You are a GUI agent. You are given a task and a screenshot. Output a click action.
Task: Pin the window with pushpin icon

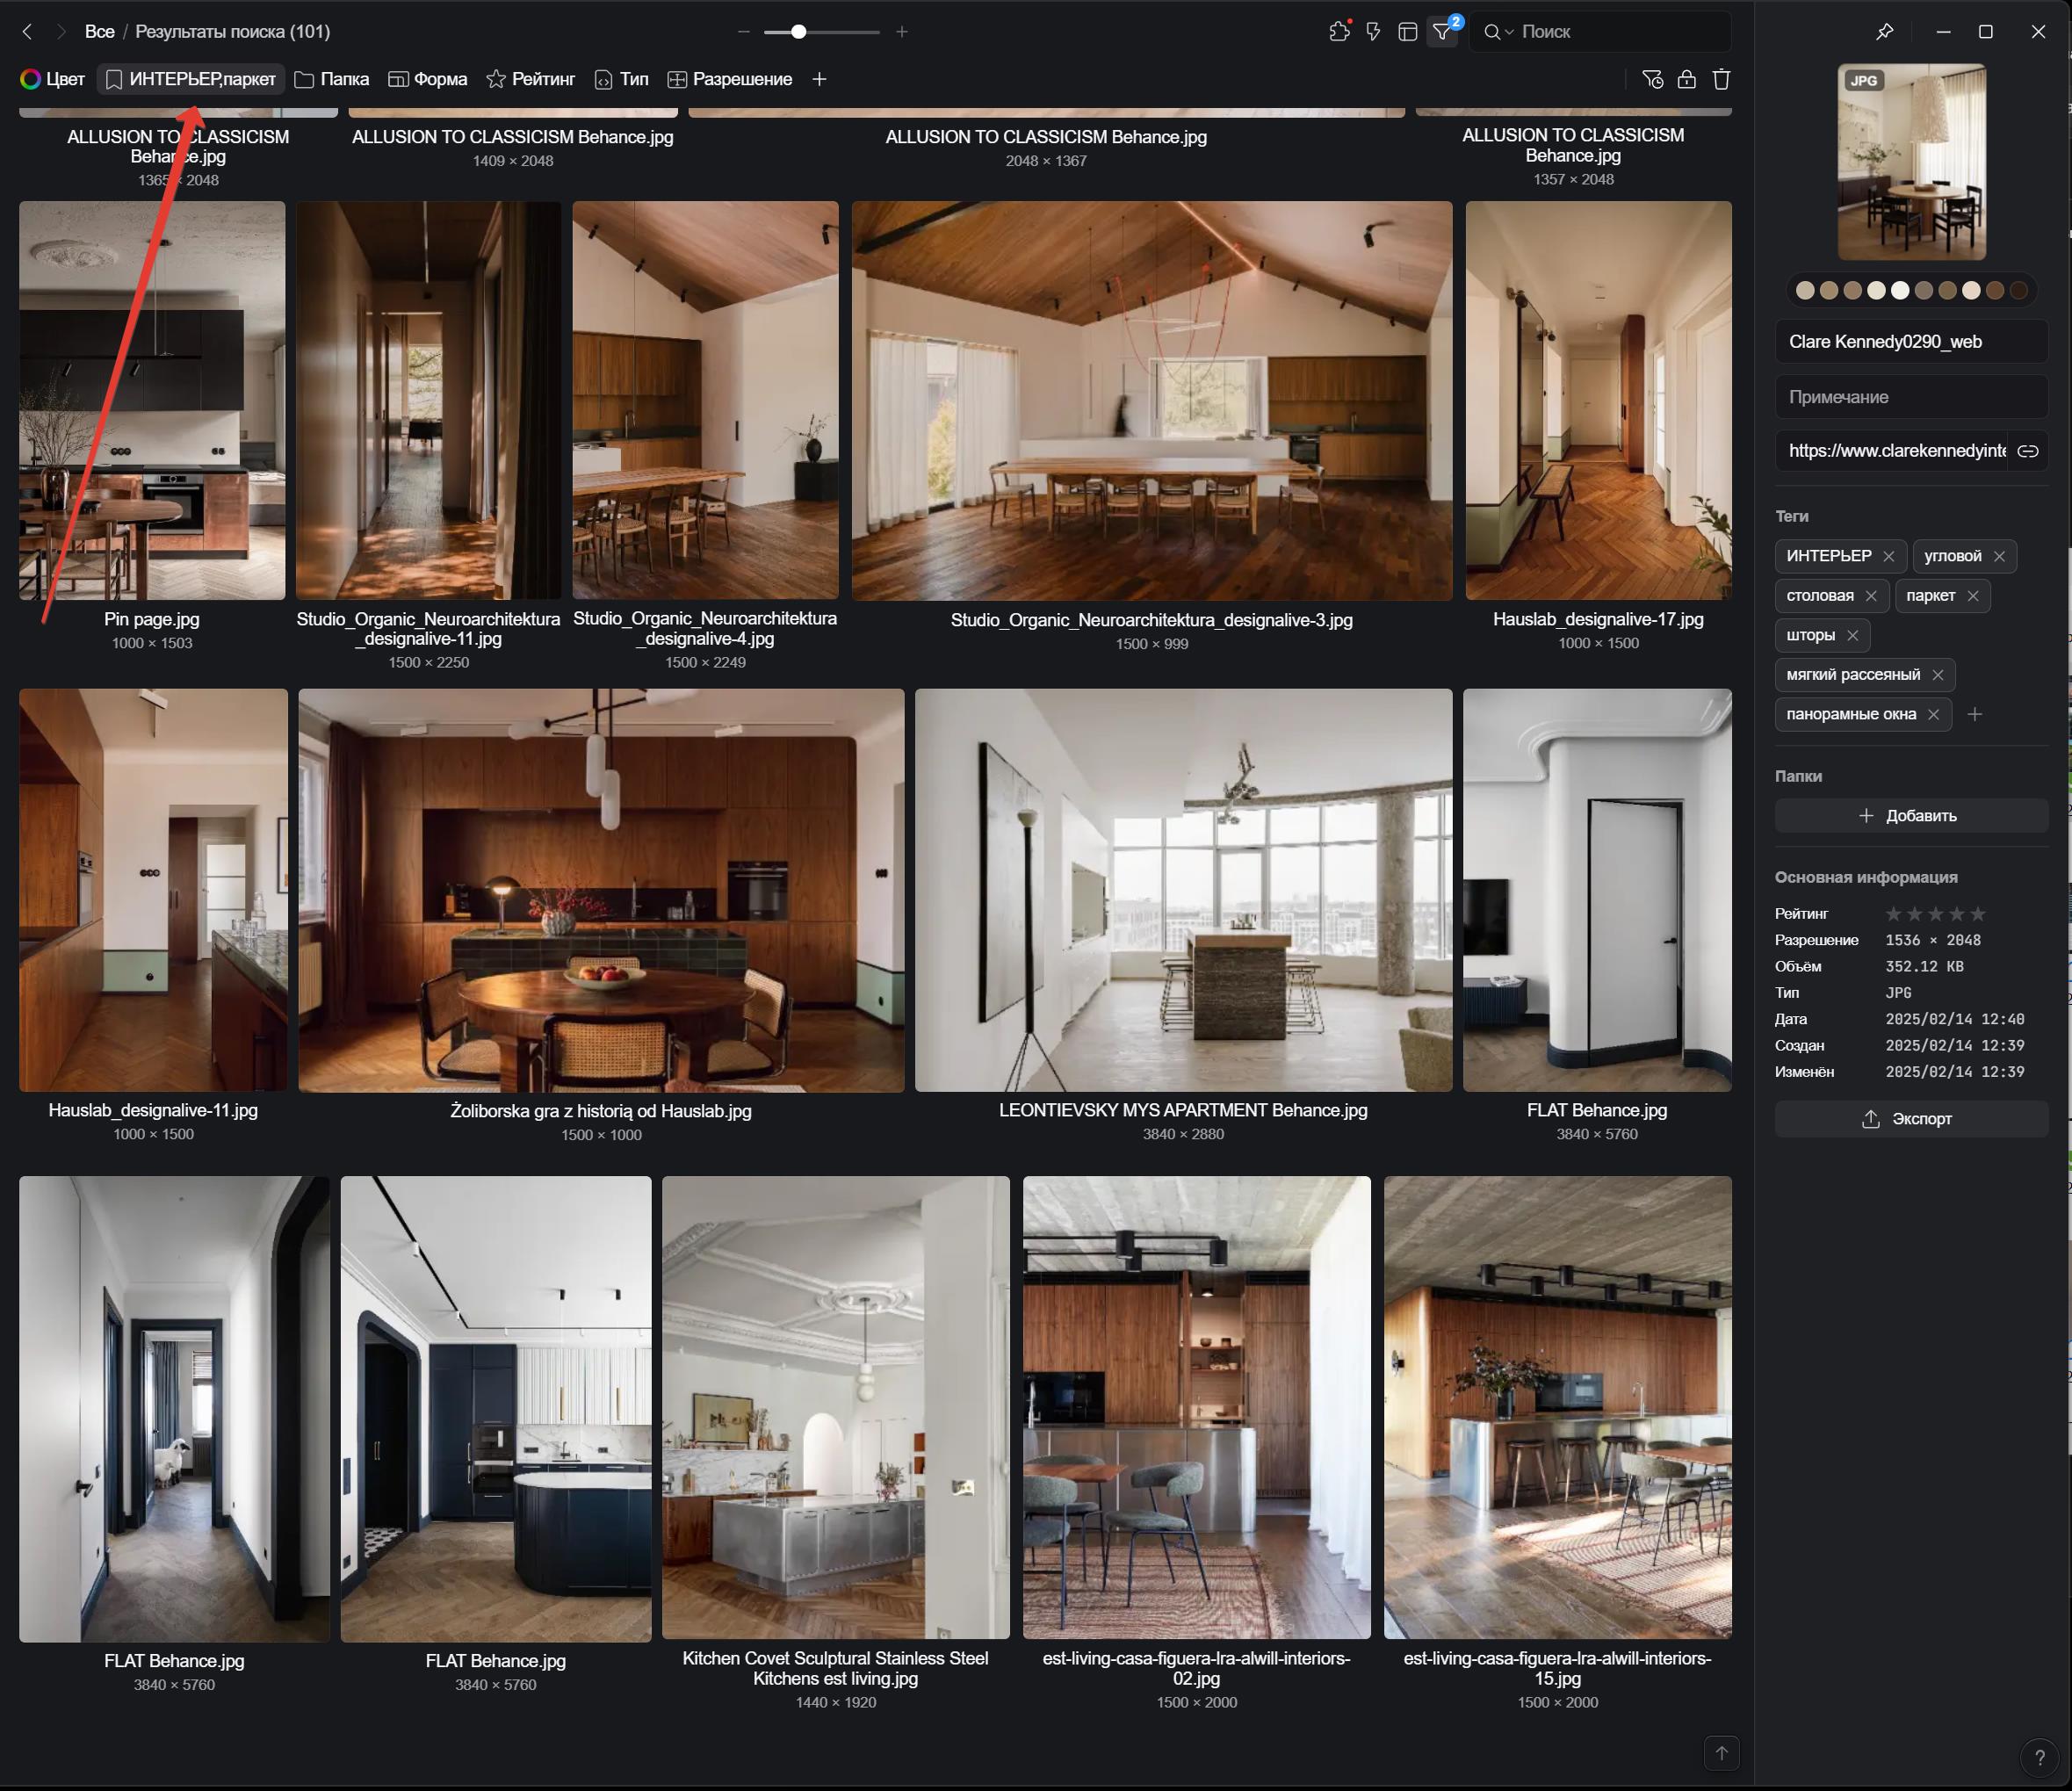point(1884,31)
